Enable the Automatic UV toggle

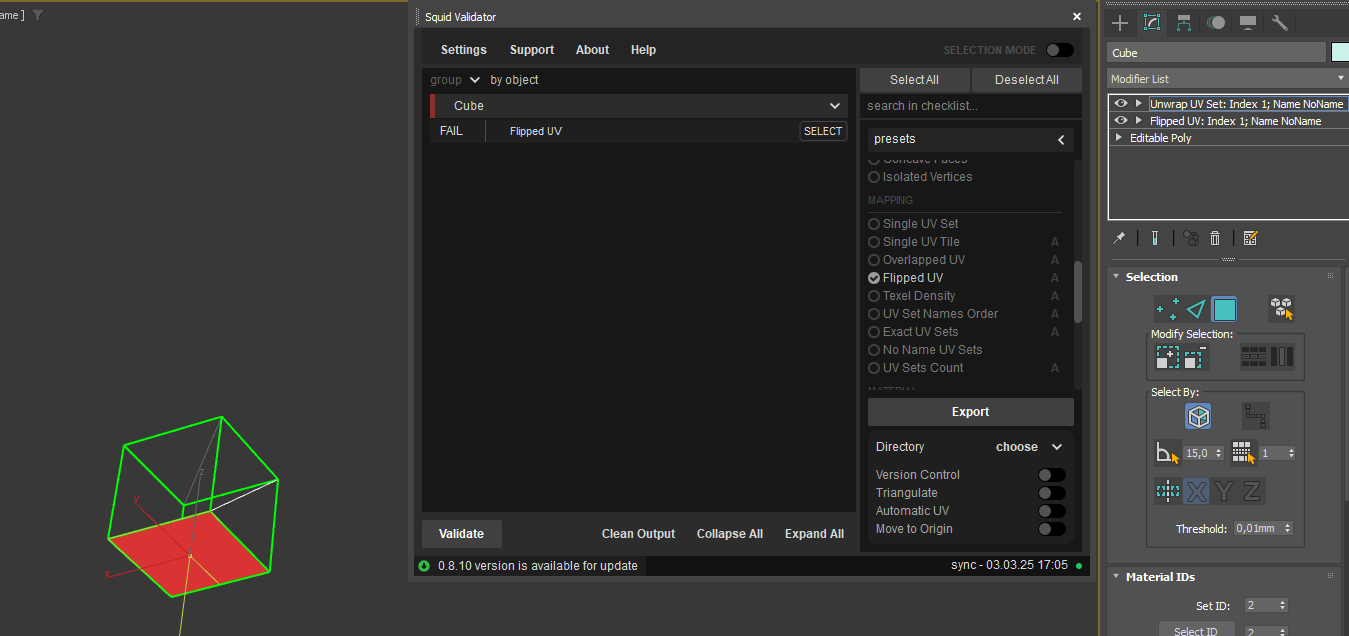point(1052,511)
